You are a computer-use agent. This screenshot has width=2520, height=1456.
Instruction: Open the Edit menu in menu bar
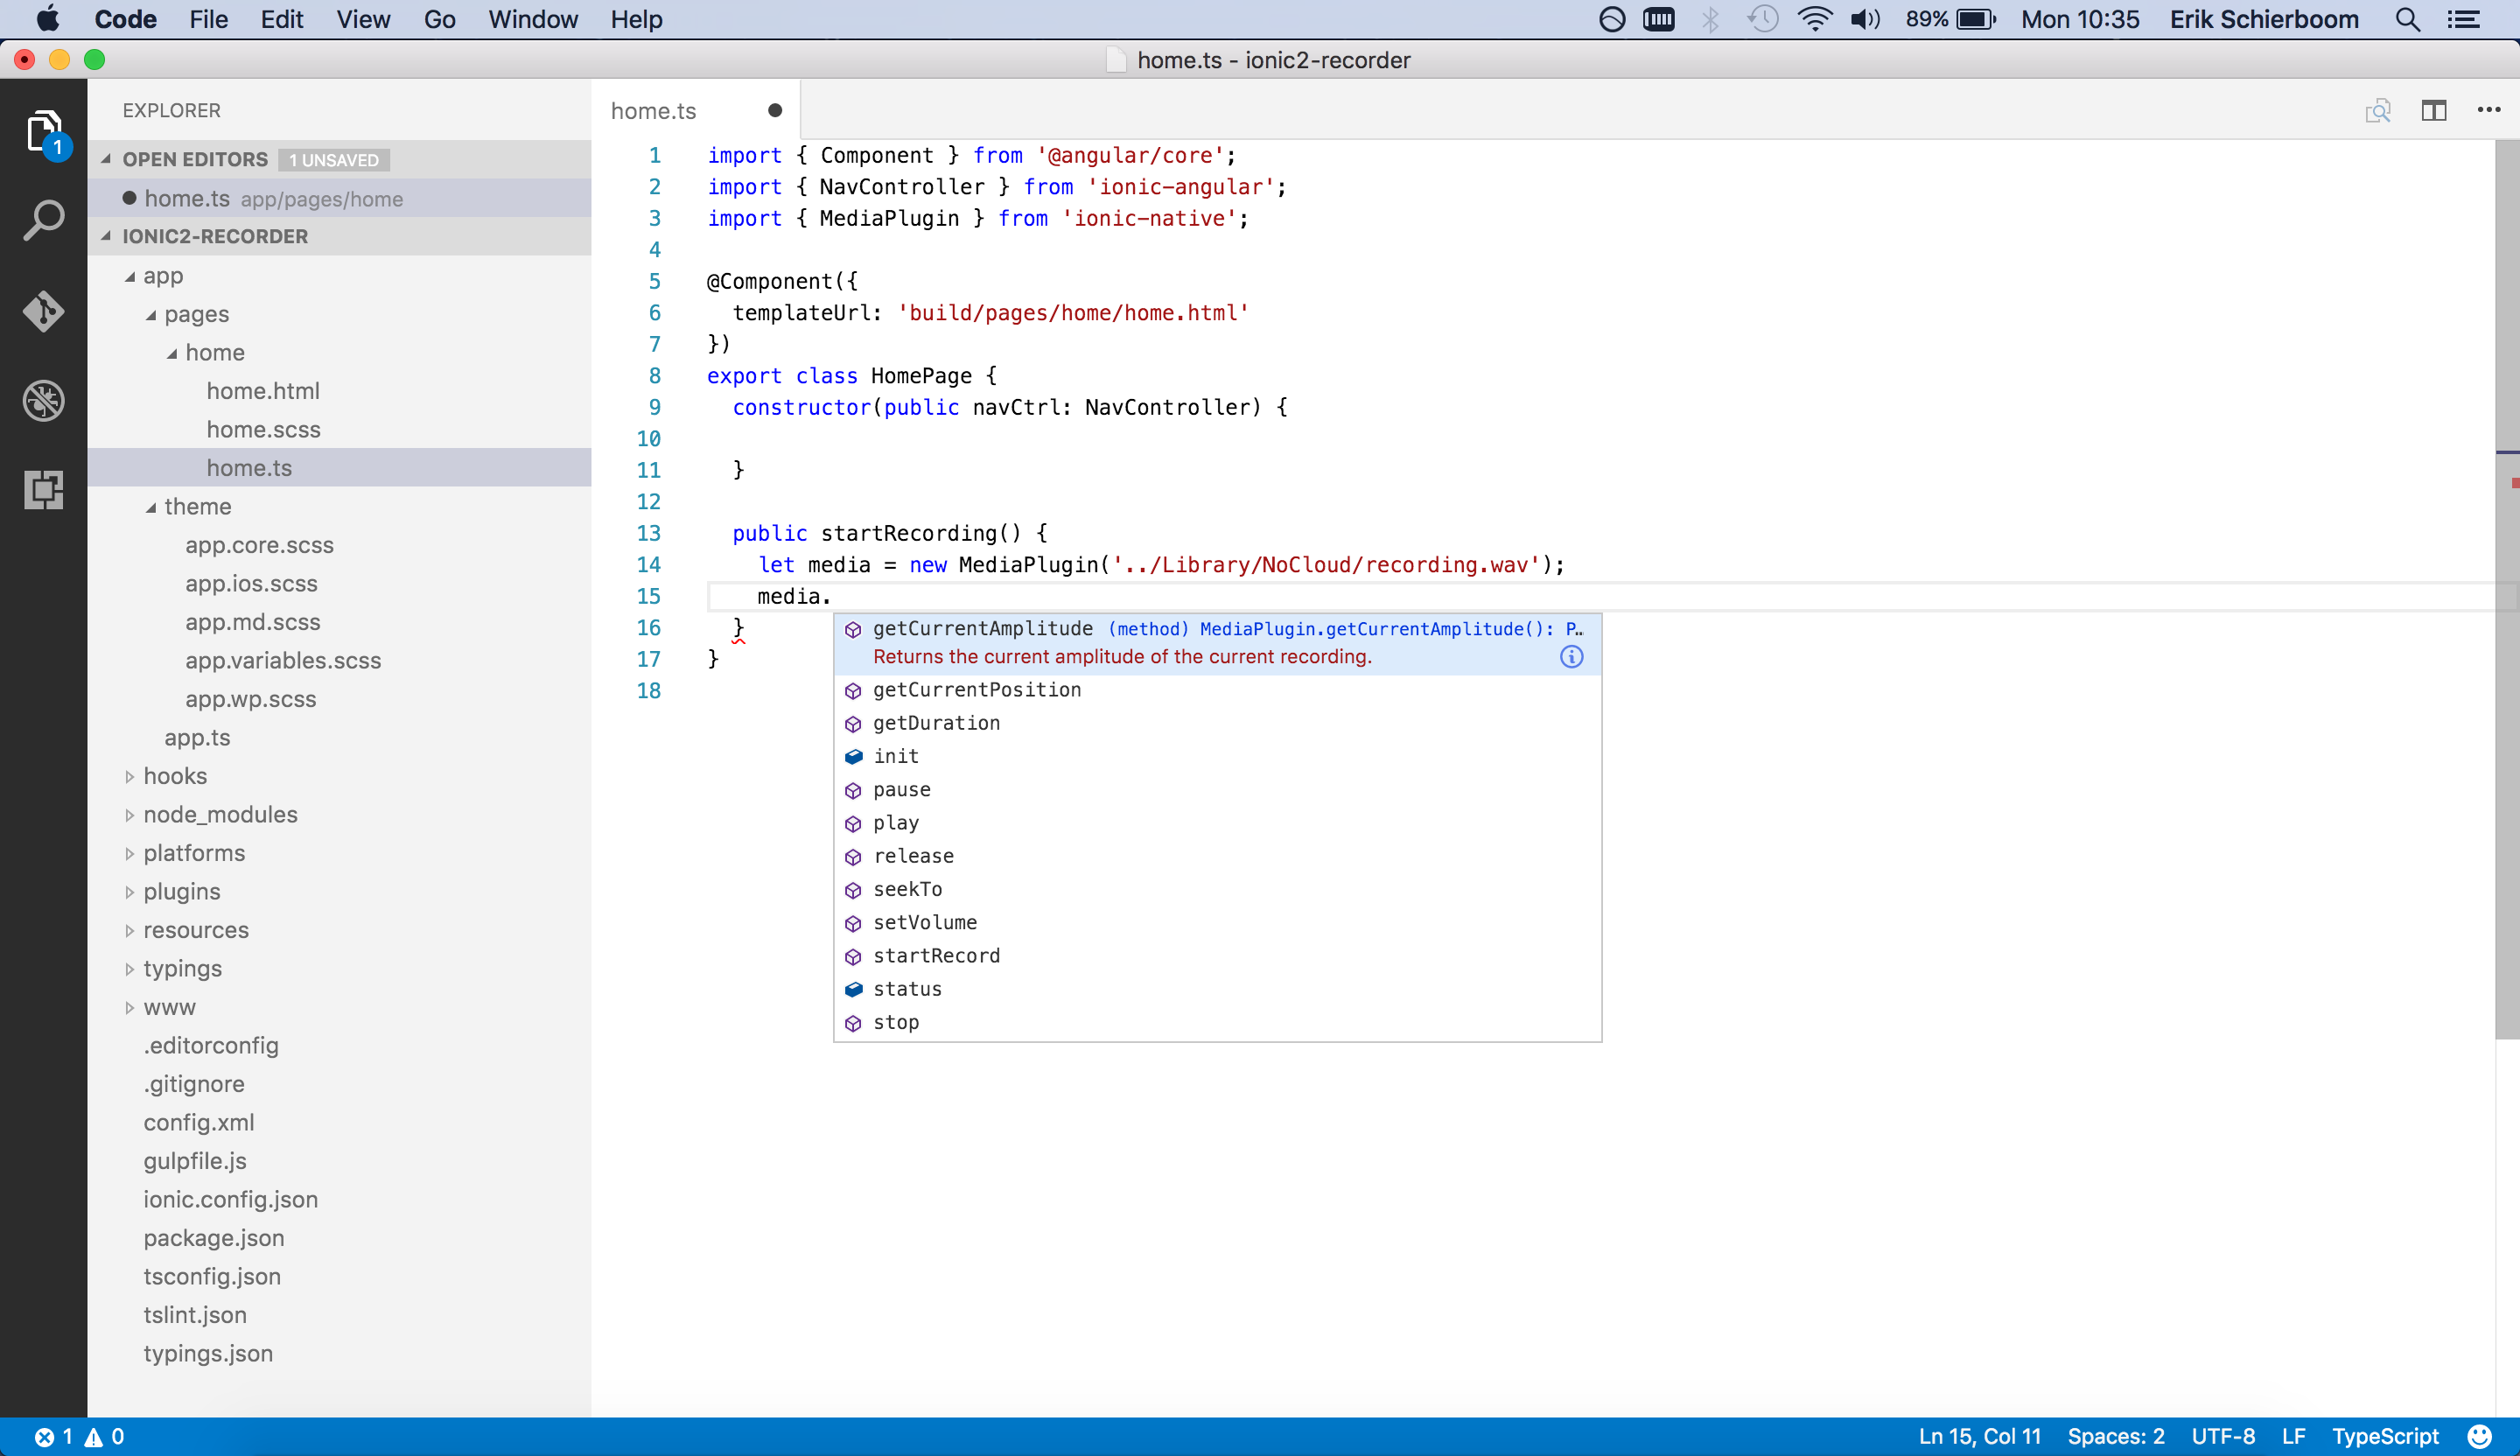click(281, 21)
